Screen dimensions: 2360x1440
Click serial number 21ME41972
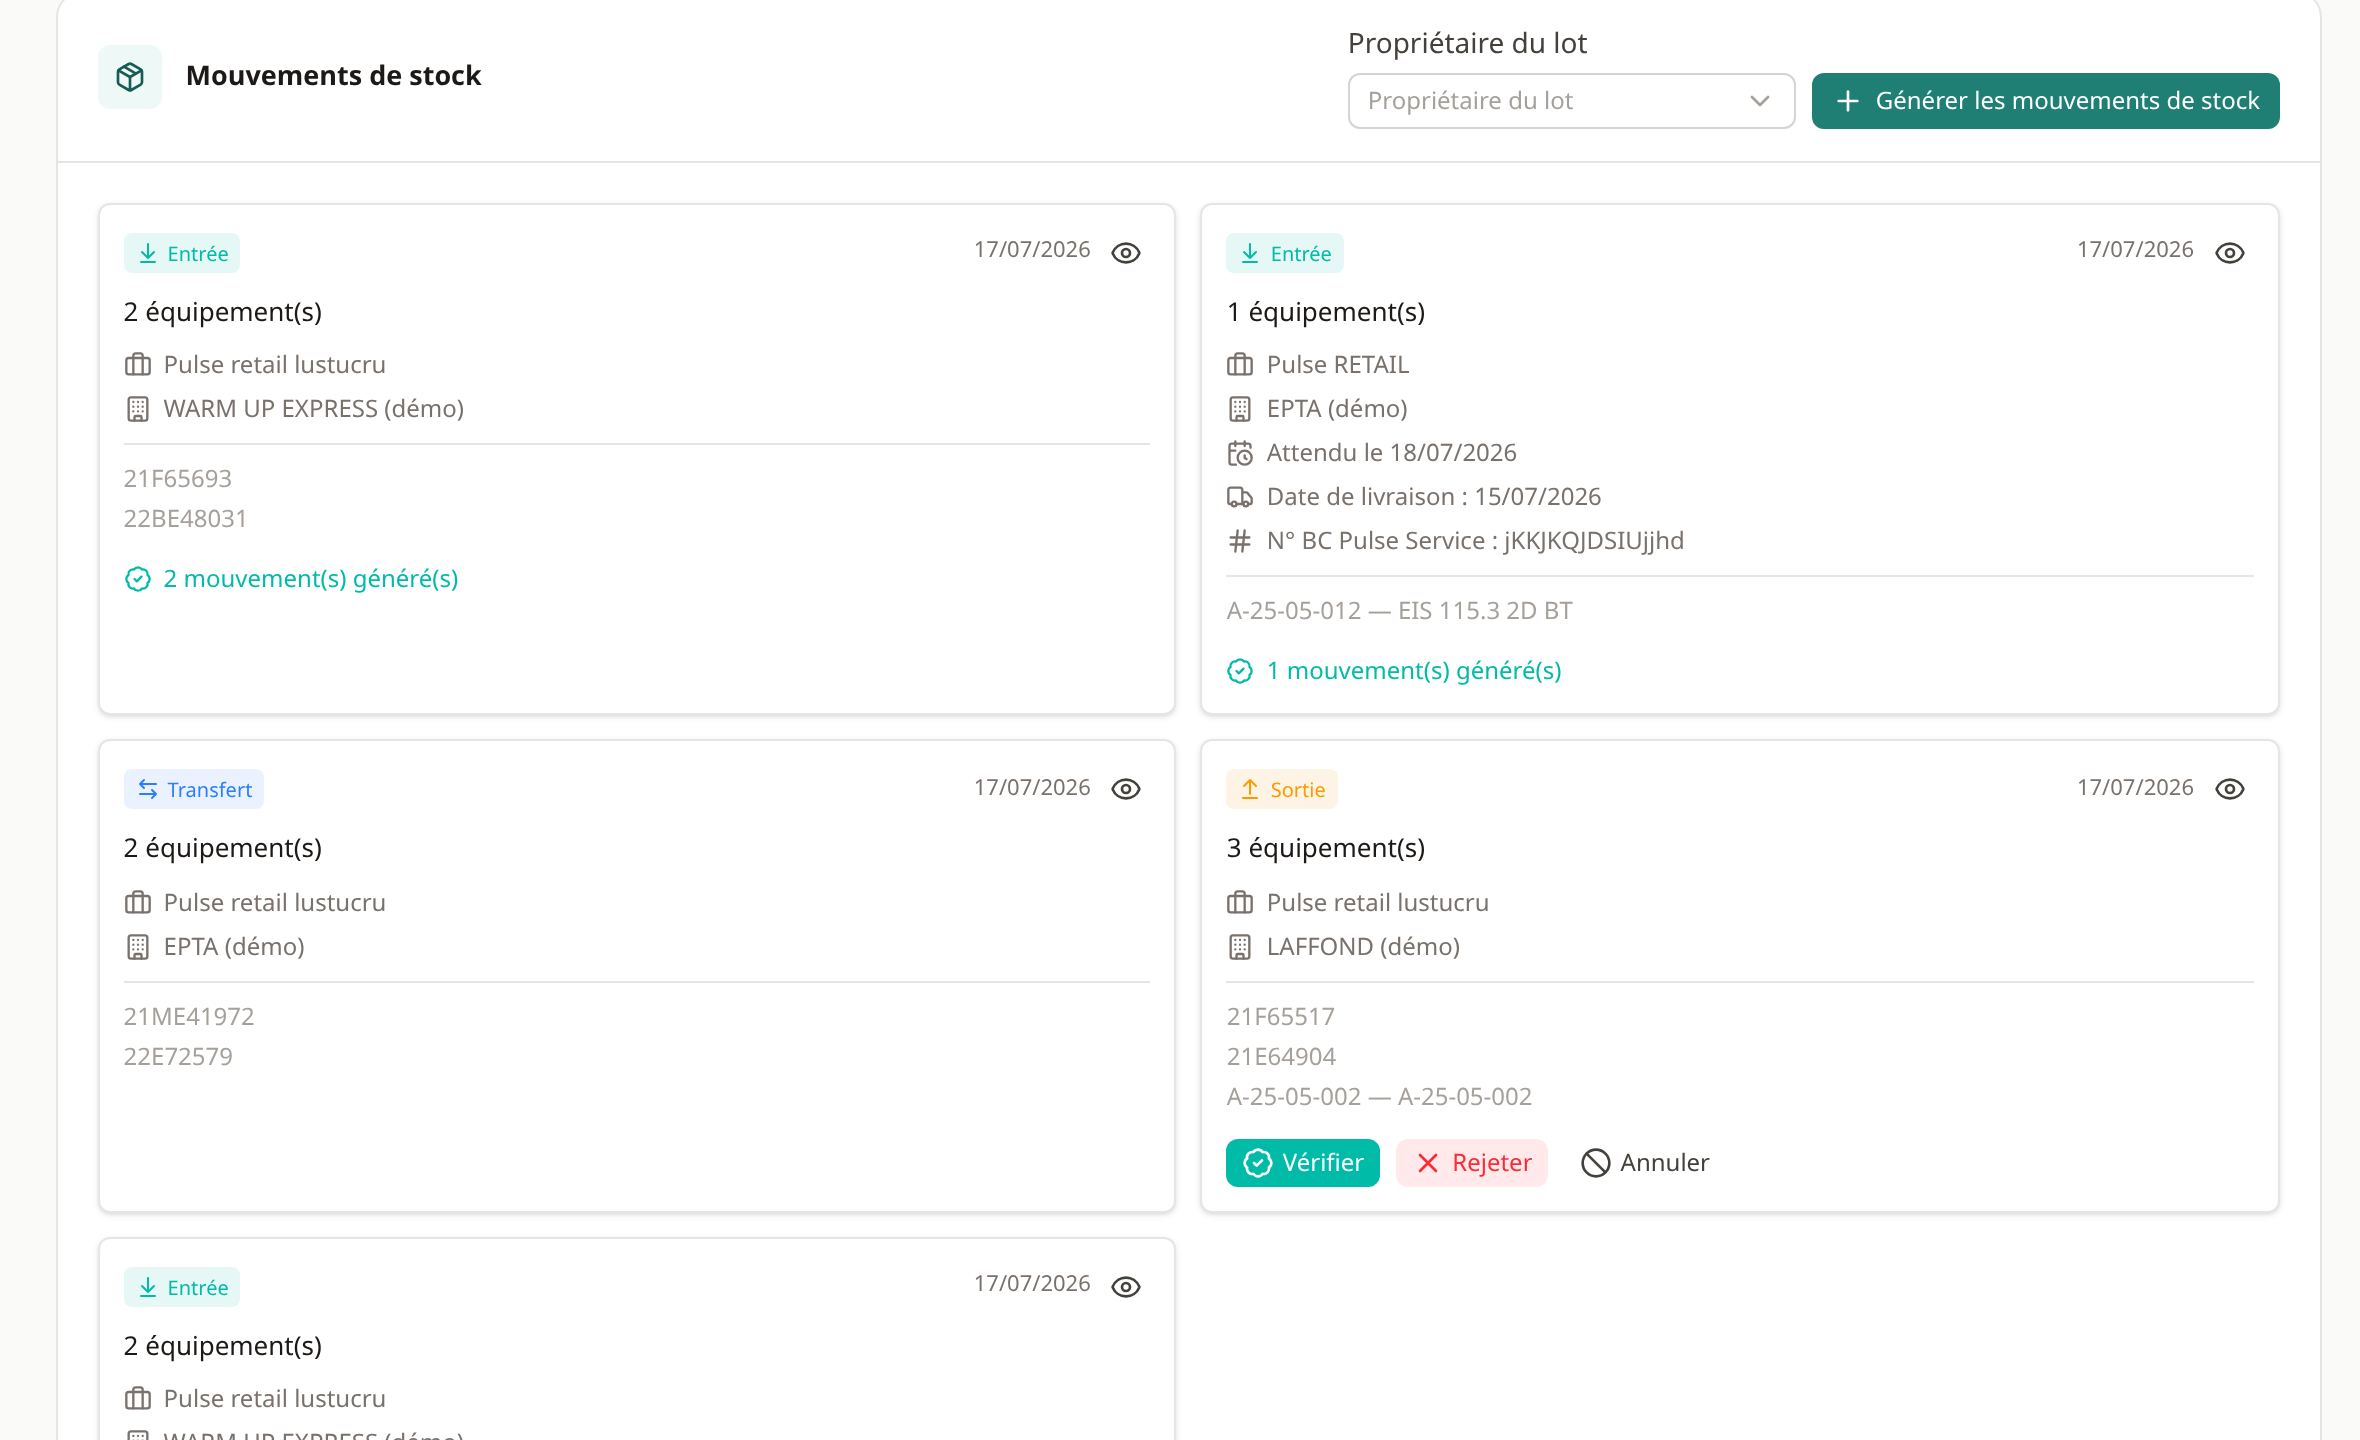point(189,1017)
